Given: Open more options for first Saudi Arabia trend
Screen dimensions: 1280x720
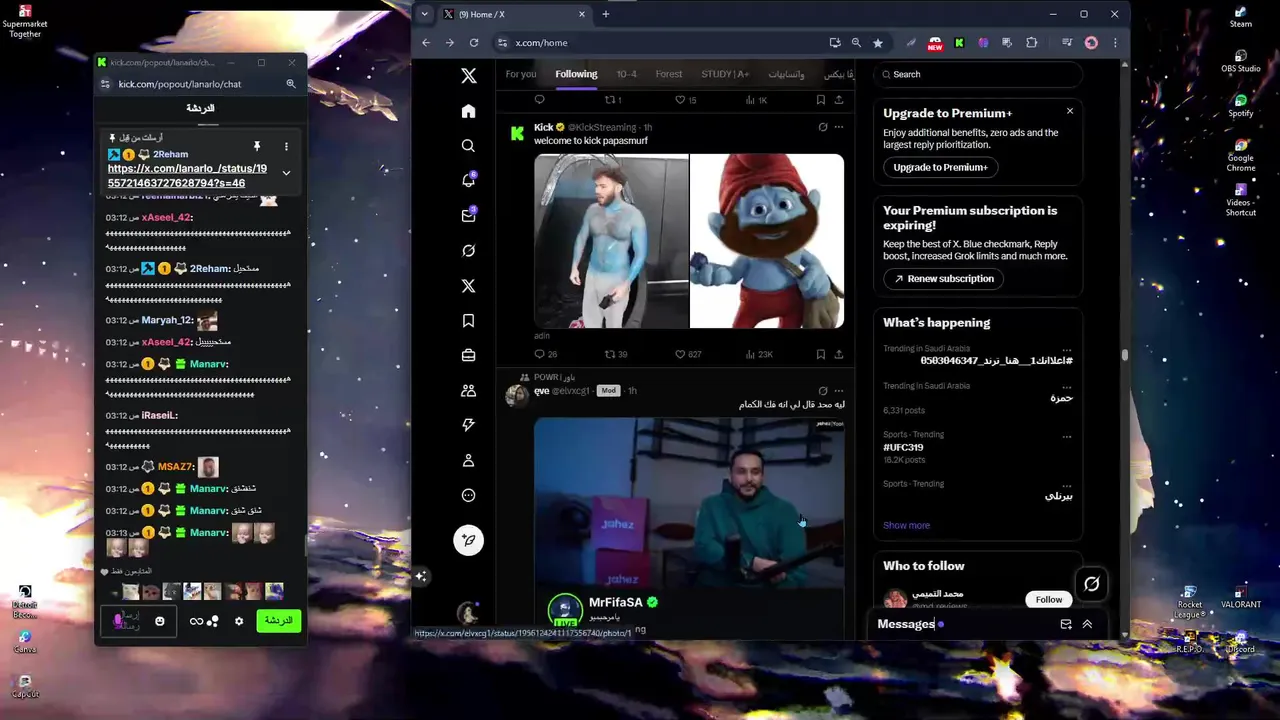Looking at the screenshot, I should click(x=1066, y=350).
